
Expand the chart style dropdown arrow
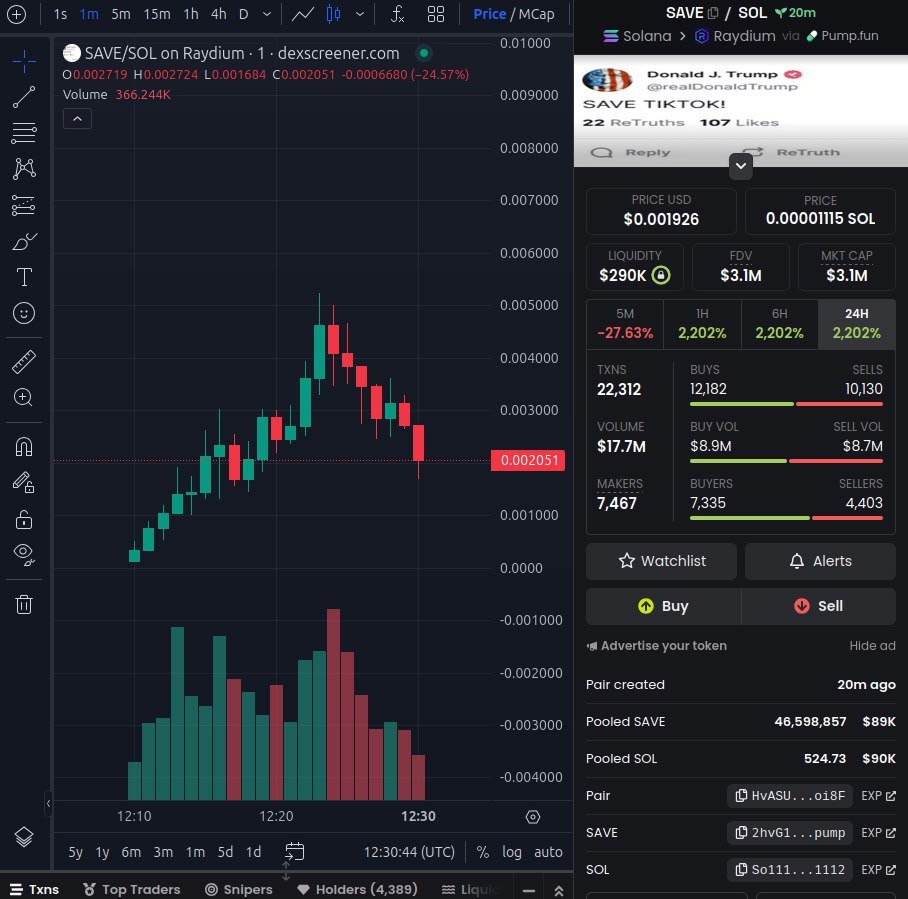360,14
